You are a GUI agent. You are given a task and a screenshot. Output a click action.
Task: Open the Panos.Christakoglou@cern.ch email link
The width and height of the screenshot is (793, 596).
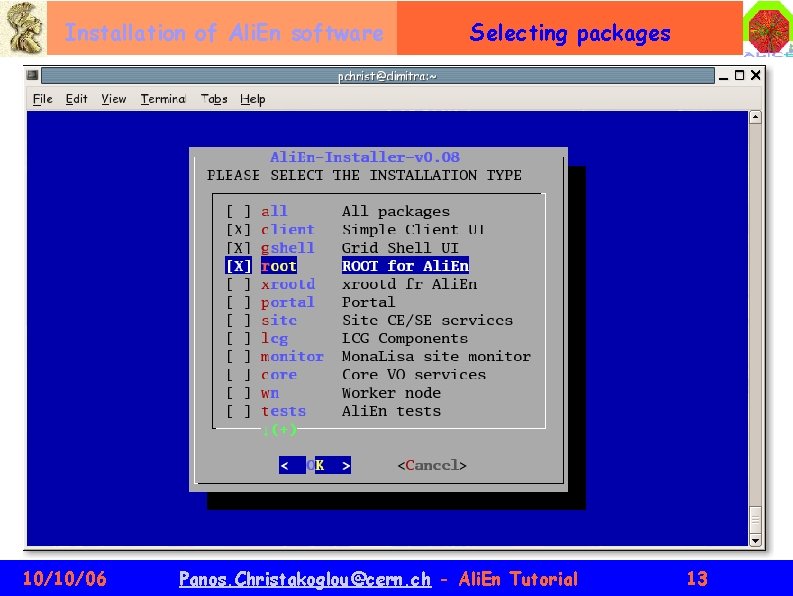pyautogui.click(x=305, y=579)
